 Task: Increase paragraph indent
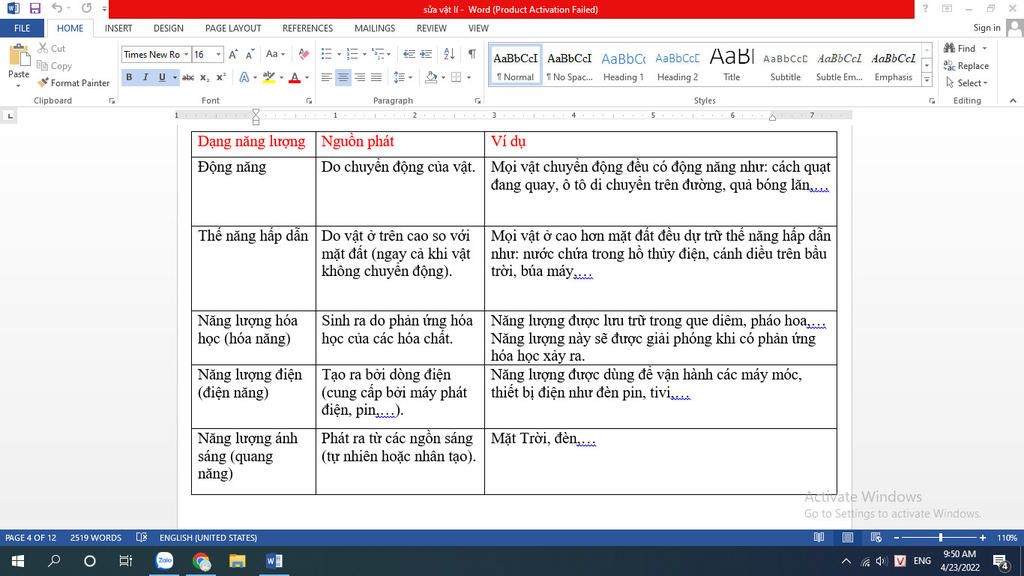[426, 54]
